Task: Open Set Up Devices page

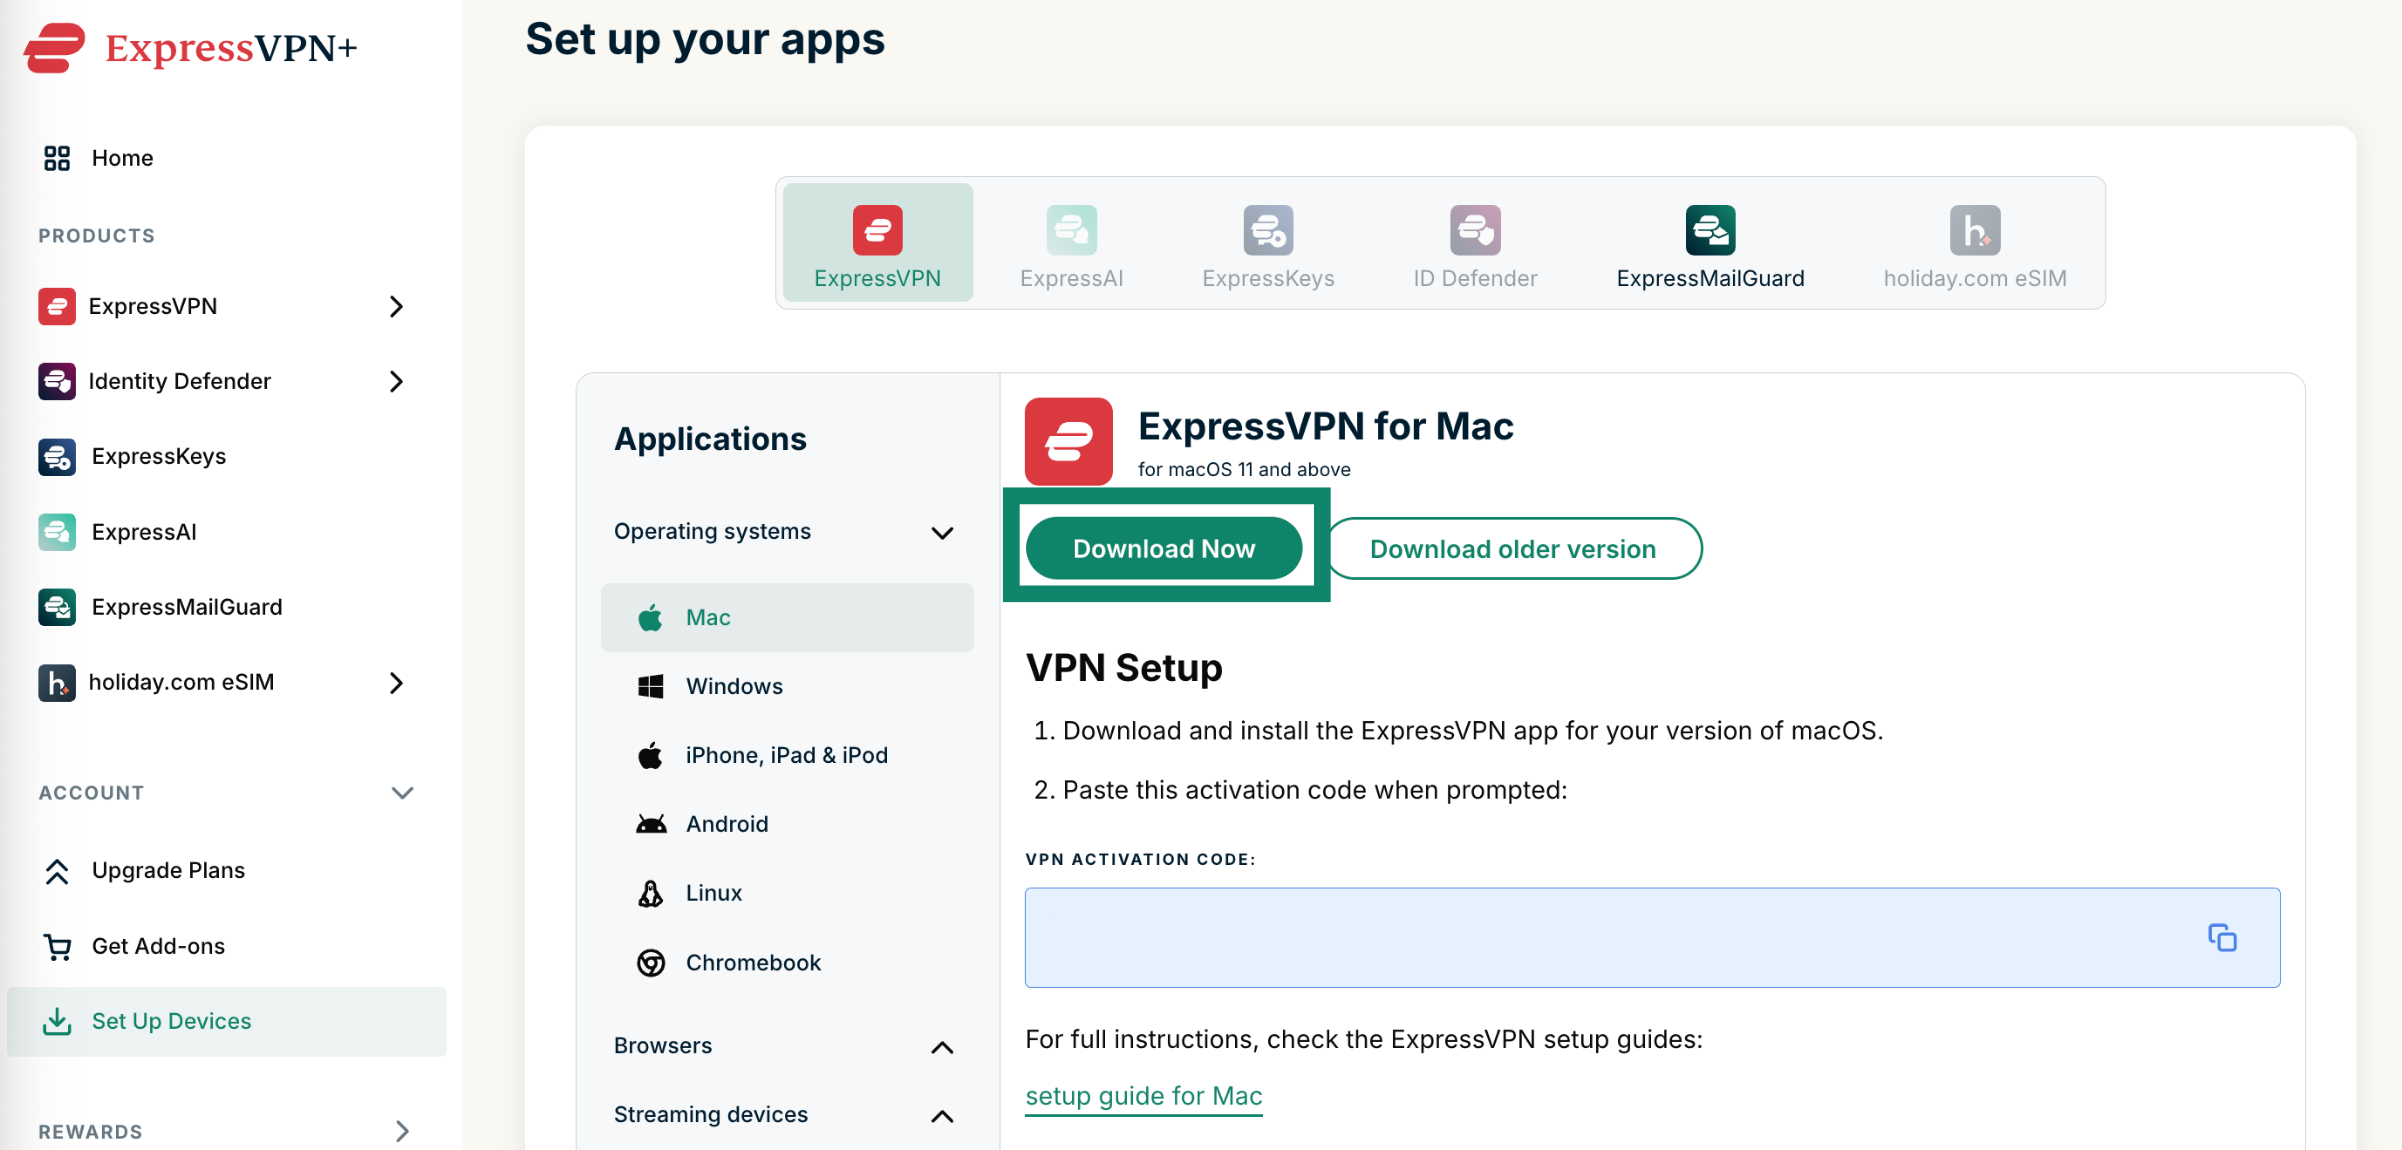Action: (x=226, y=1021)
